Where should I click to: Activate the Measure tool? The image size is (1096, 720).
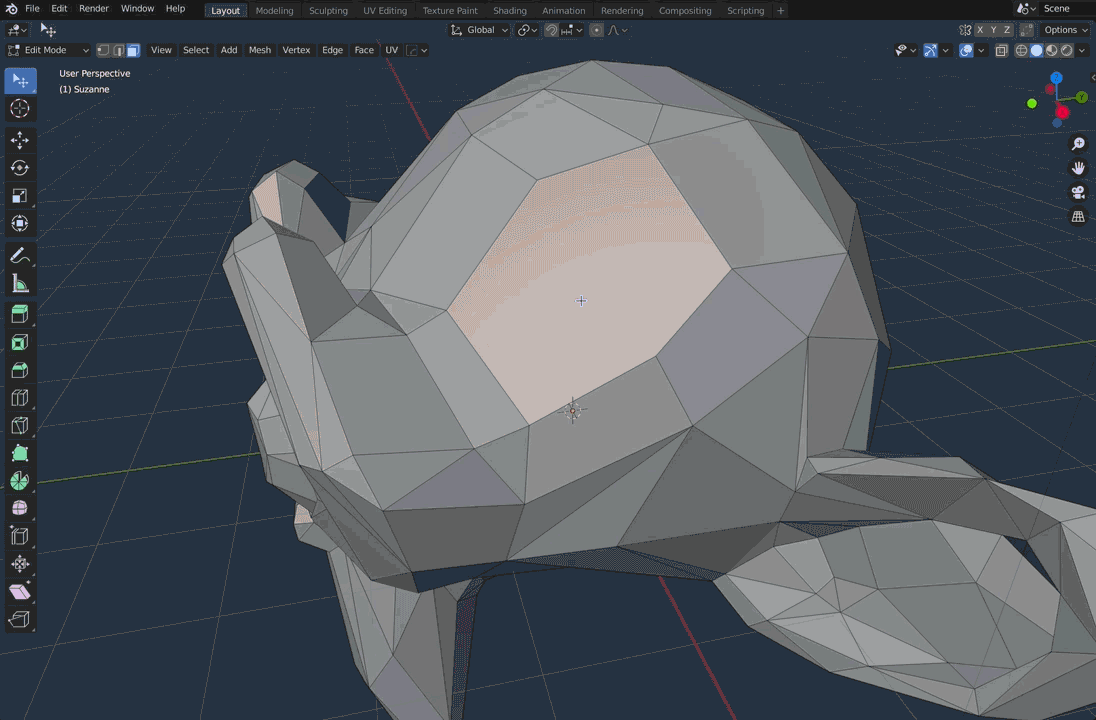(x=20, y=283)
